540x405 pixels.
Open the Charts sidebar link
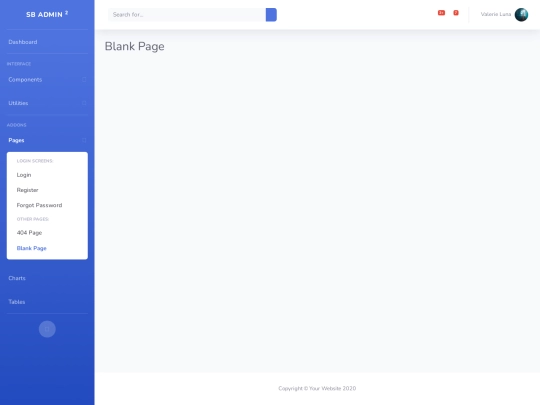point(47,278)
